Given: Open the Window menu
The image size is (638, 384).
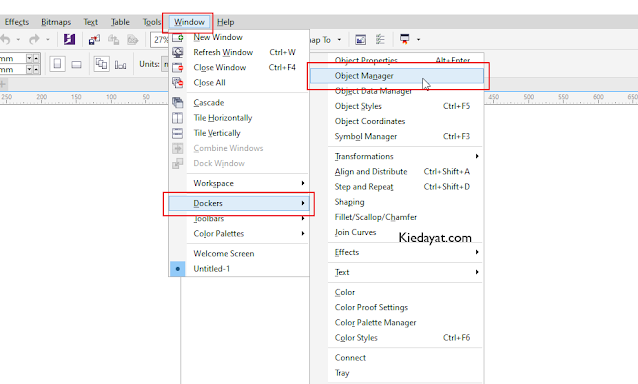Looking at the screenshot, I should click(x=189, y=22).
